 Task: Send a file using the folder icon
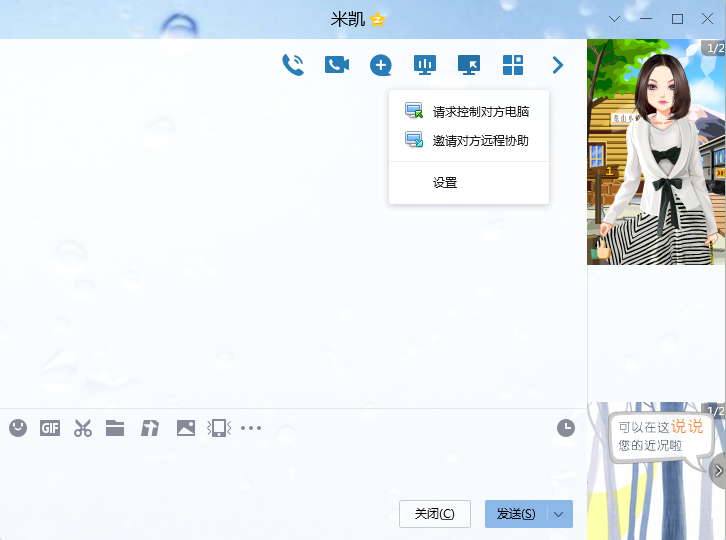(115, 428)
